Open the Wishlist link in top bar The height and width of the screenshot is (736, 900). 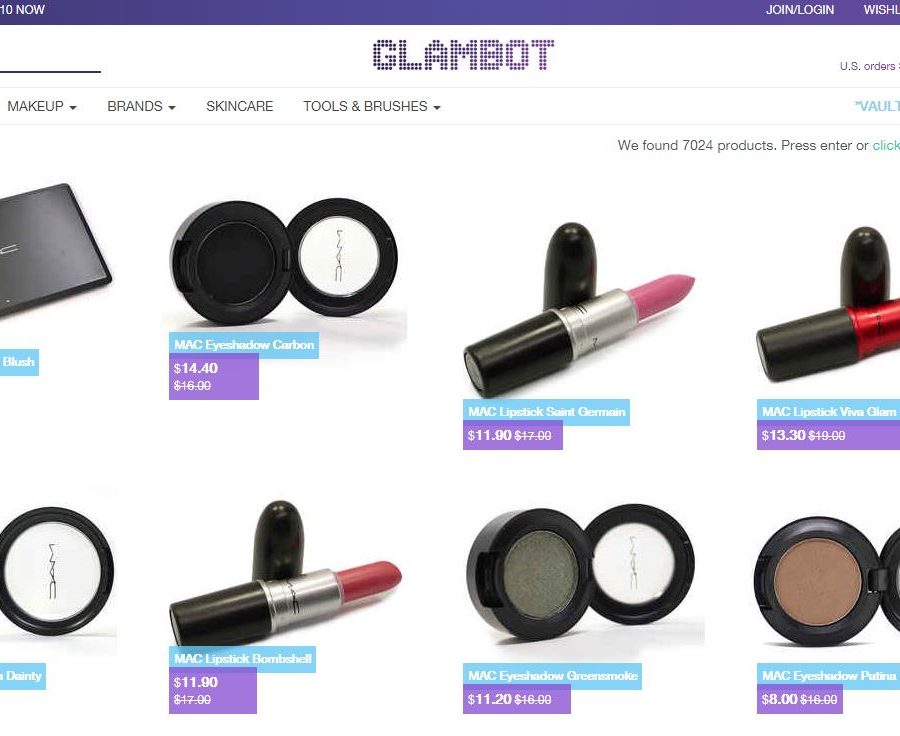(882, 10)
